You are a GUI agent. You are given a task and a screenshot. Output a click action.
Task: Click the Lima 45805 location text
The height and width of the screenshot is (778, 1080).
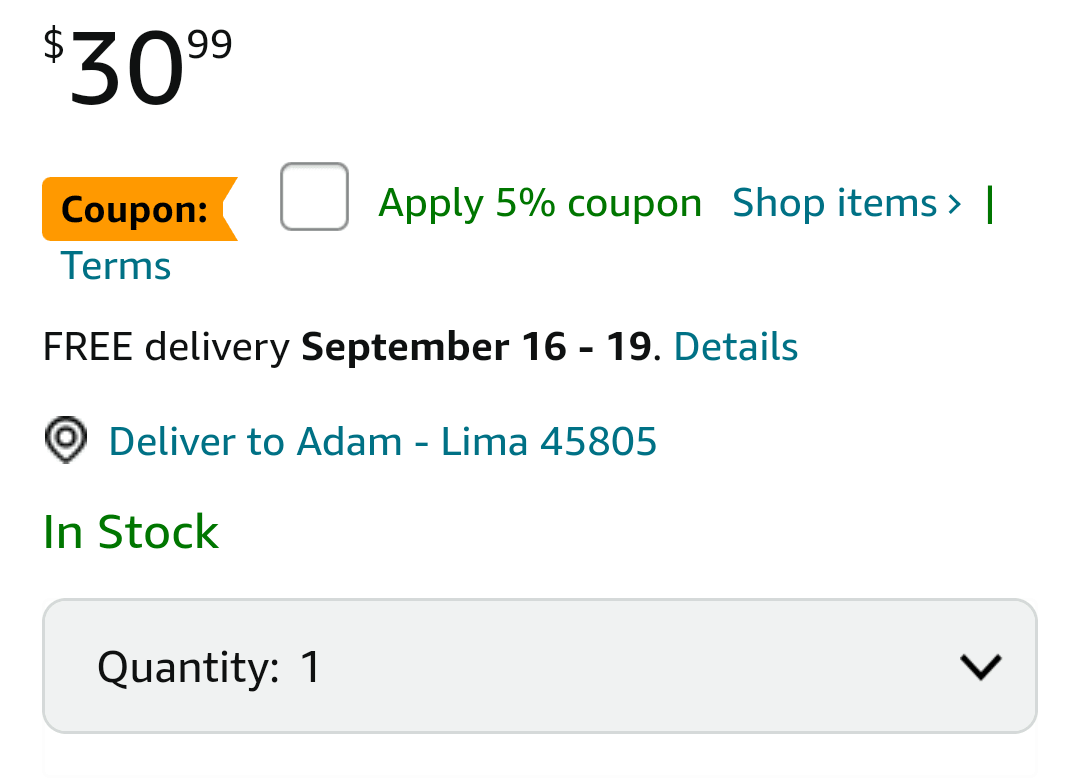[549, 441]
